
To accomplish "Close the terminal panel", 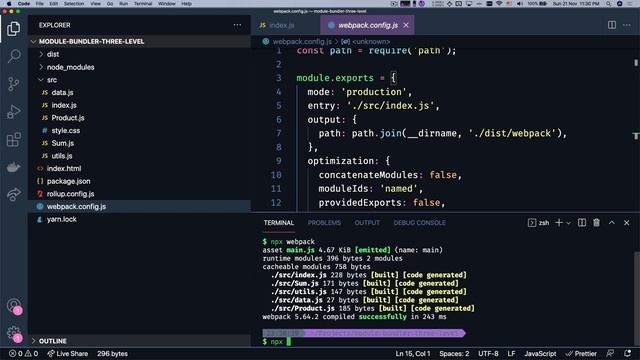I will click(x=627, y=222).
